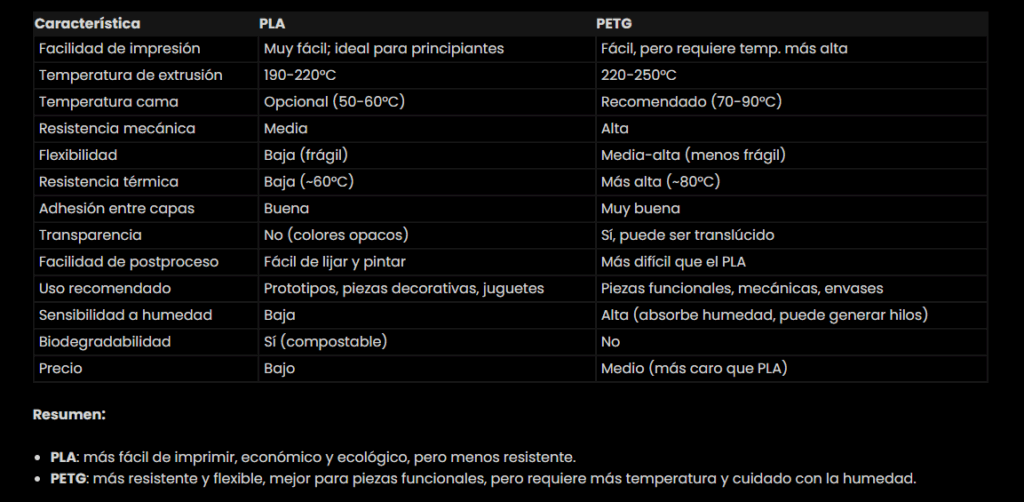Select the "Opcional (50-60°C)" cell
This screenshot has height=502, width=1024.
coord(334,102)
